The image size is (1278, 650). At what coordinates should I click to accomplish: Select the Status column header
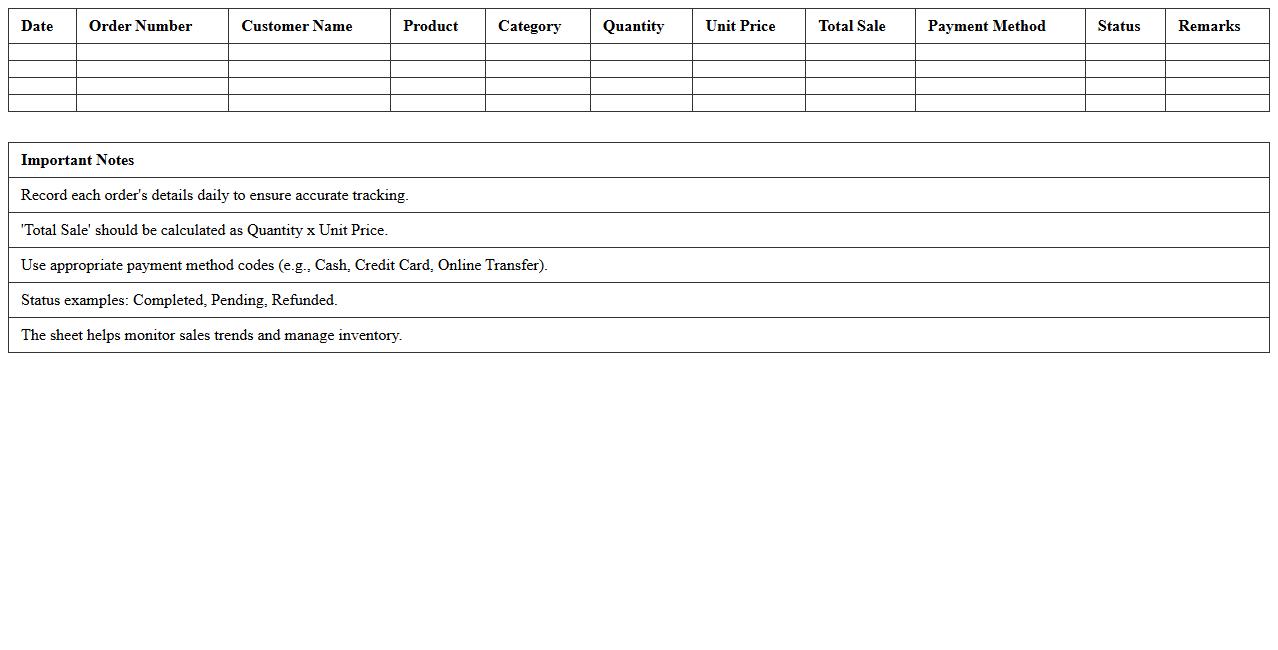[x=1118, y=26]
